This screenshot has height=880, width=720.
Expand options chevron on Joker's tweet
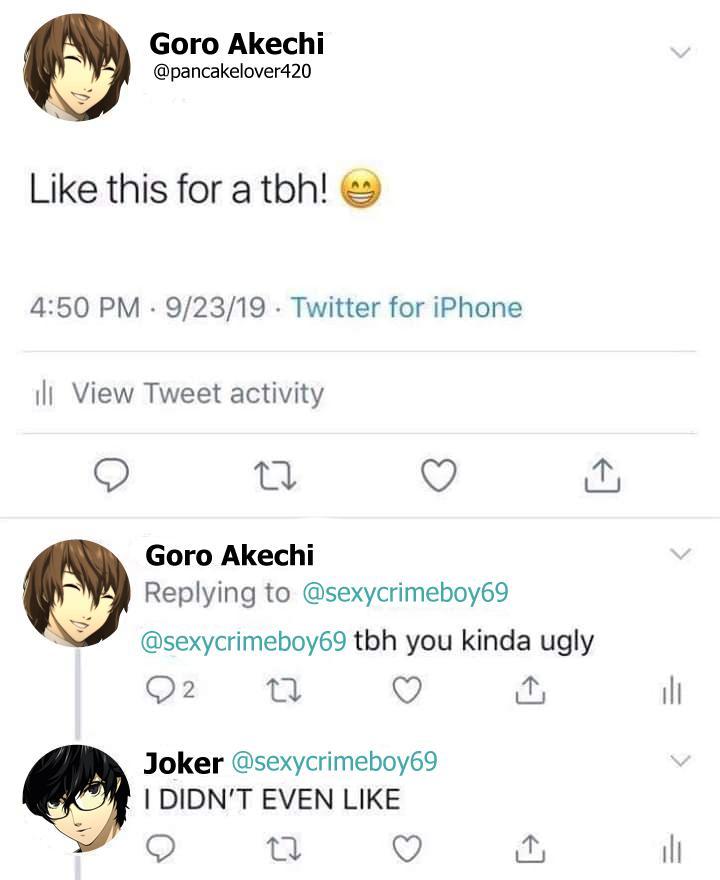pyautogui.click(x=679, y=761)
